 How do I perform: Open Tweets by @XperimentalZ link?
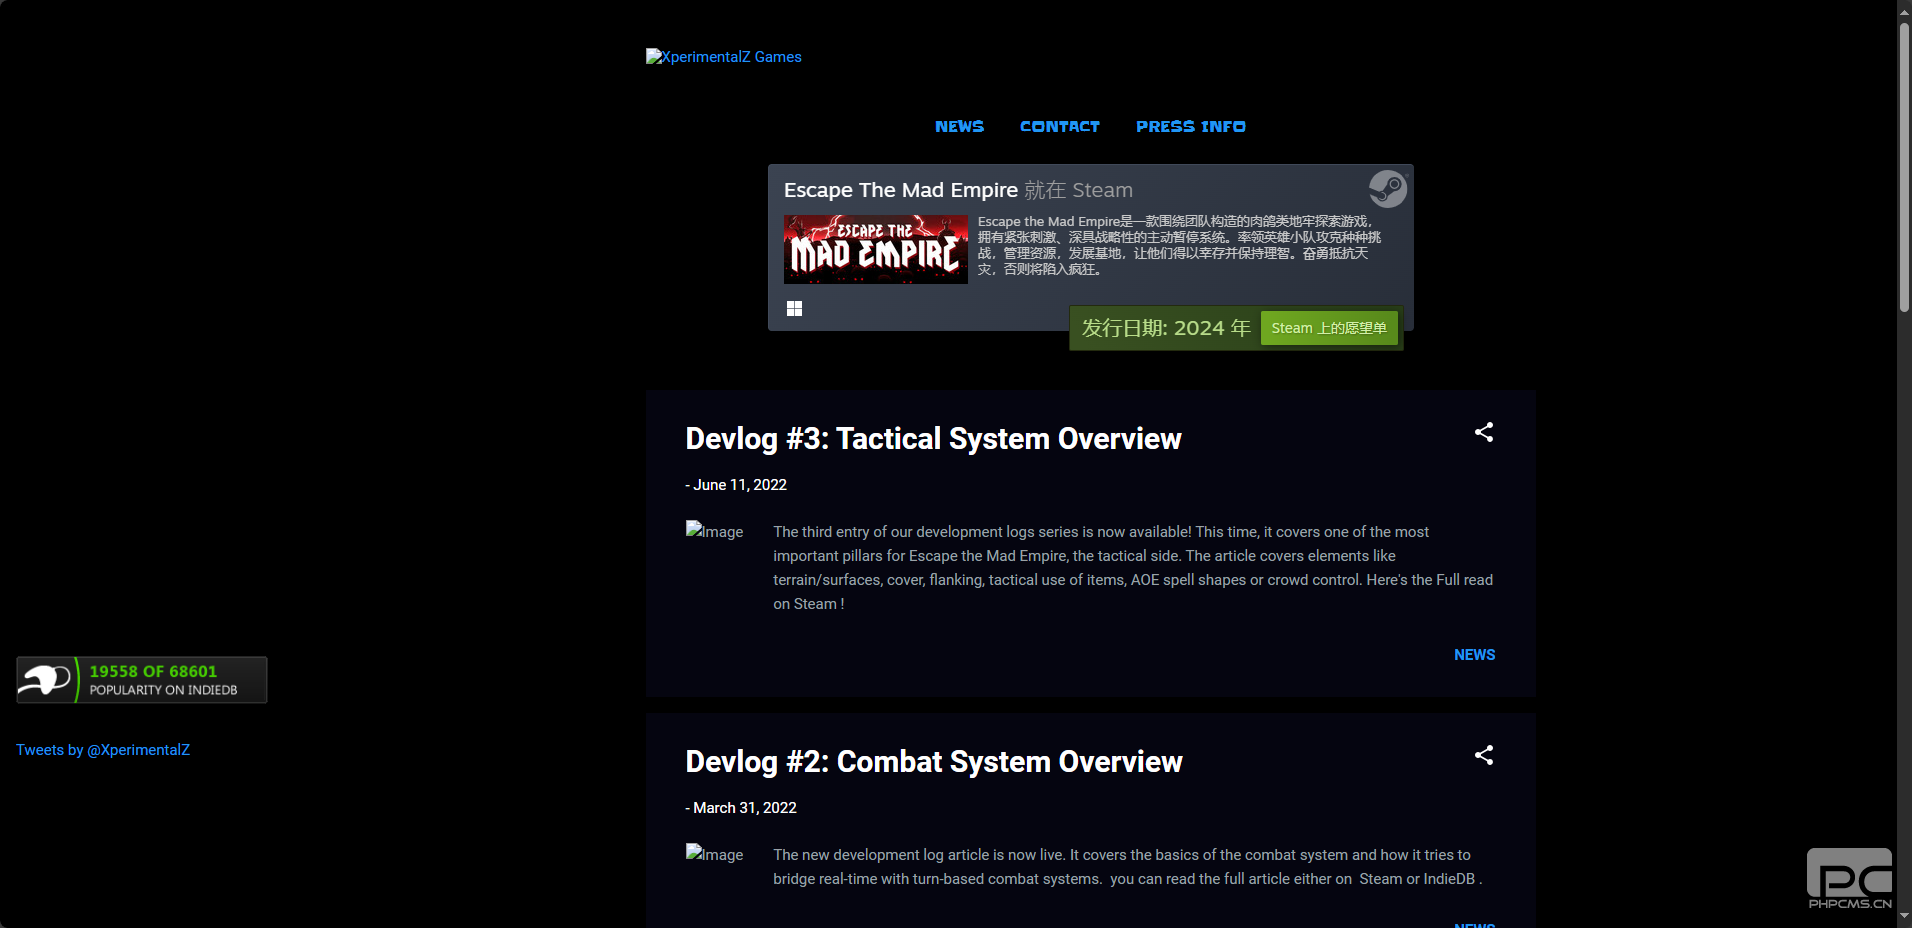pos(103,750)
